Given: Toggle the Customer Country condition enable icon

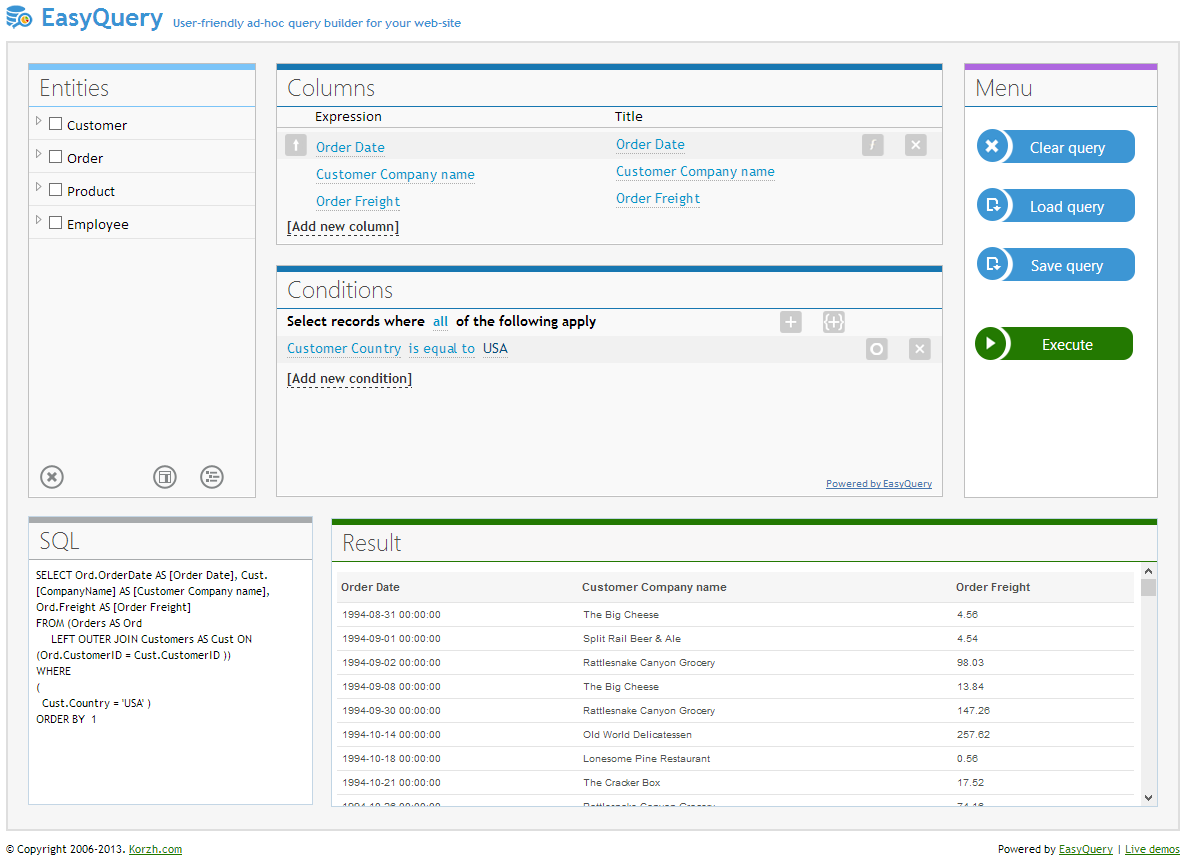Looking at the screenshot, I should 876,349.
